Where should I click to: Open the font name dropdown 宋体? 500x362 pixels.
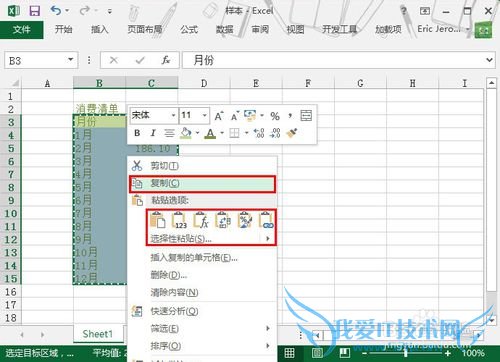coord(173,115)
